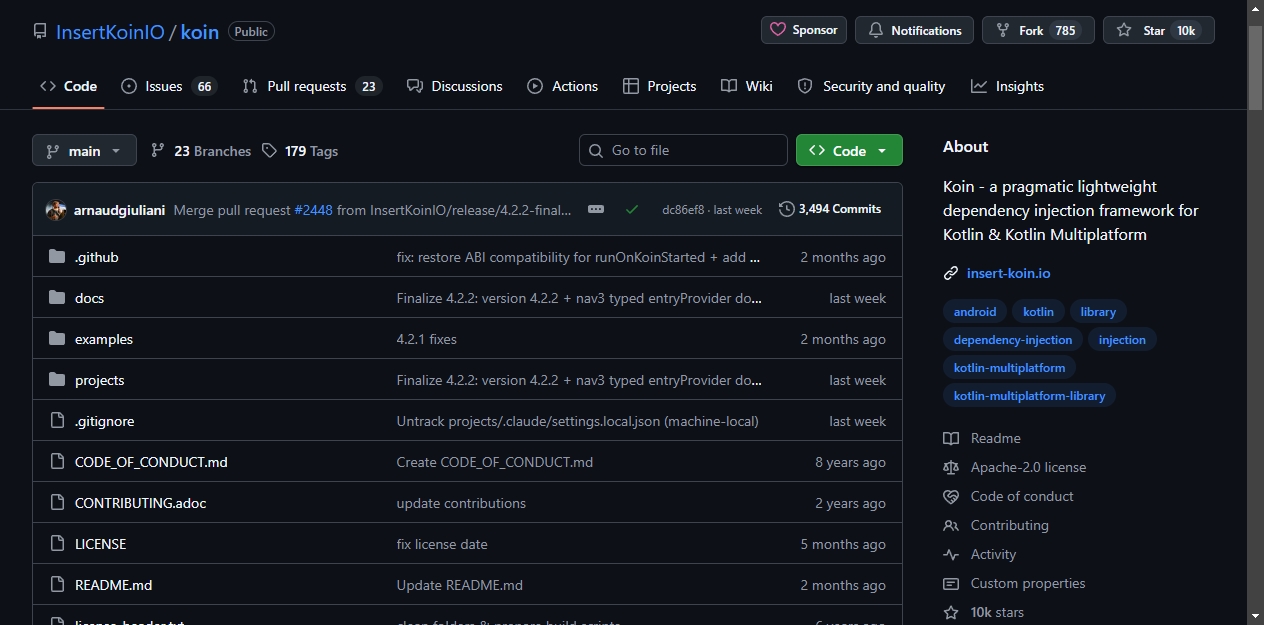Open CONTRIBUTING.adoc file
The width and height of the screenshot is (1264, 625).
coord(141,503)
